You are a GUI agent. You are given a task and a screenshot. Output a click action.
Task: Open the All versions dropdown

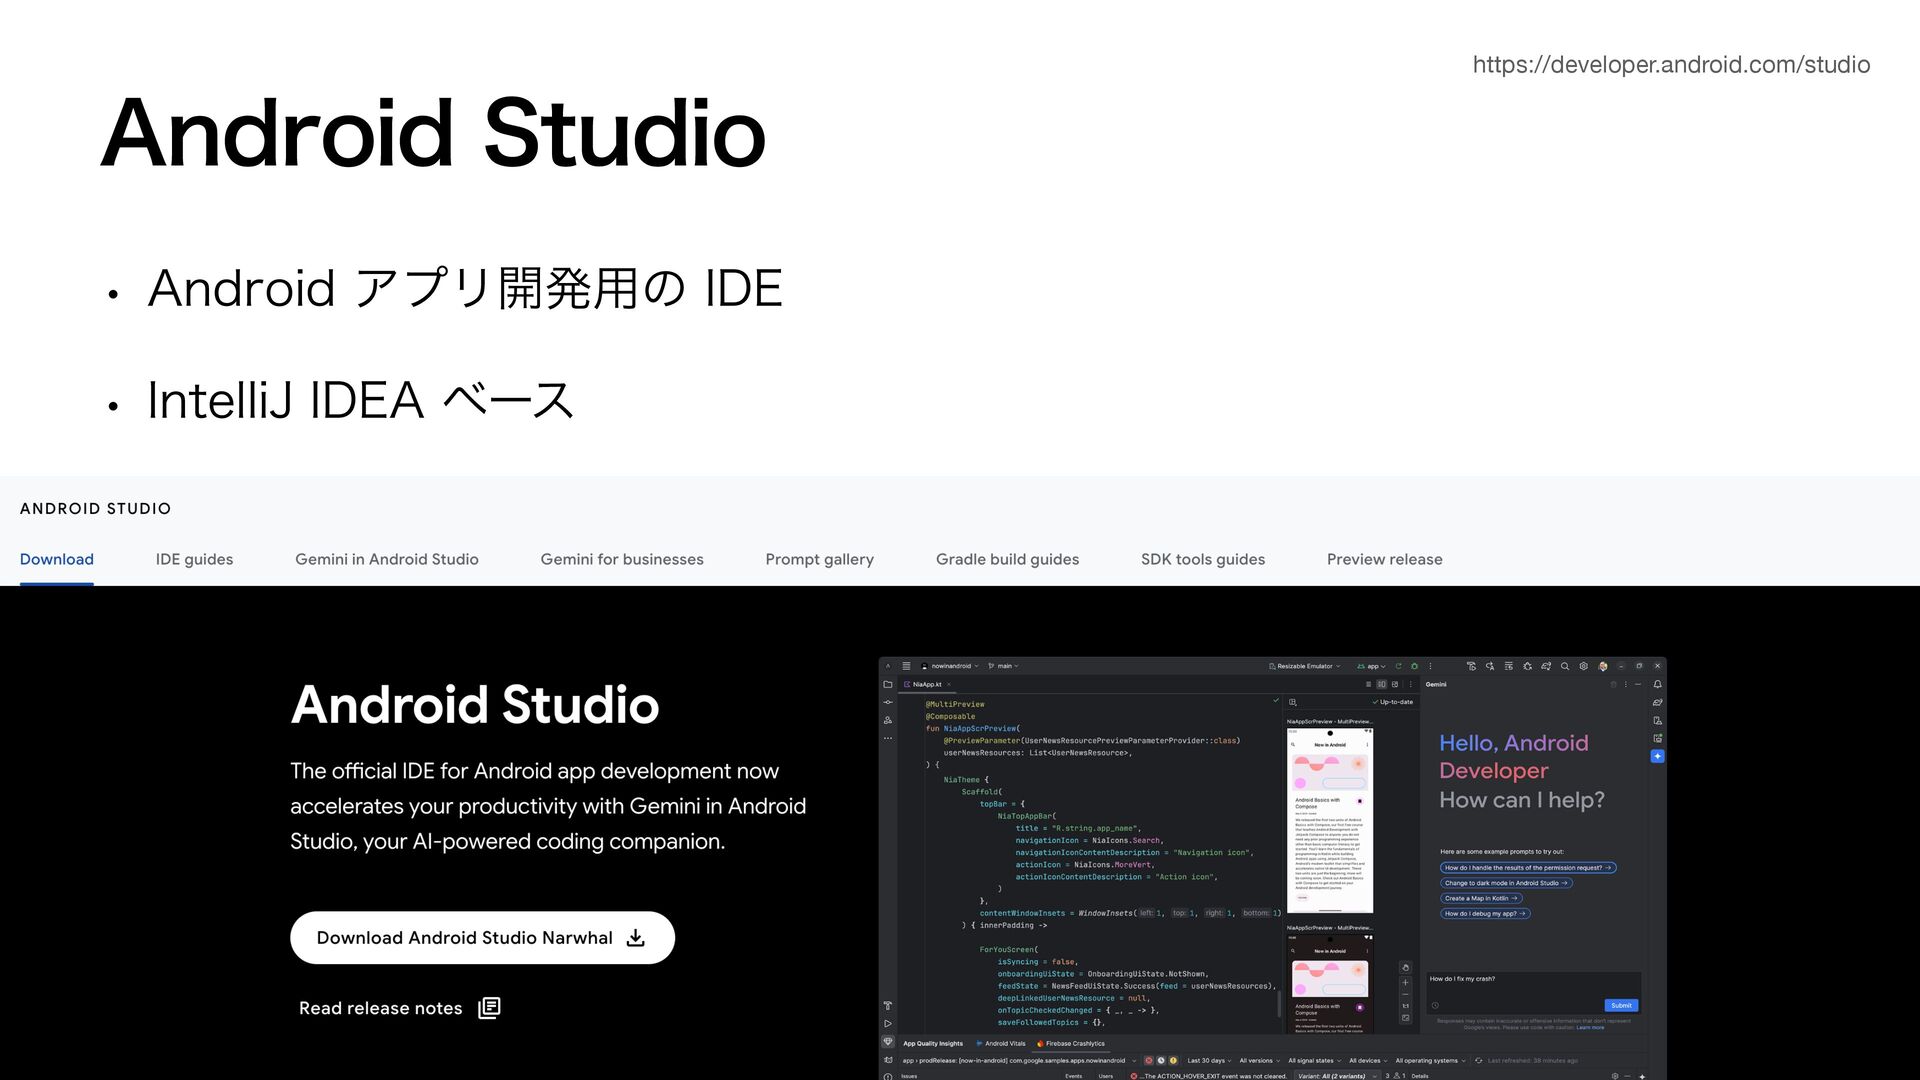tap(1260, 1060)
